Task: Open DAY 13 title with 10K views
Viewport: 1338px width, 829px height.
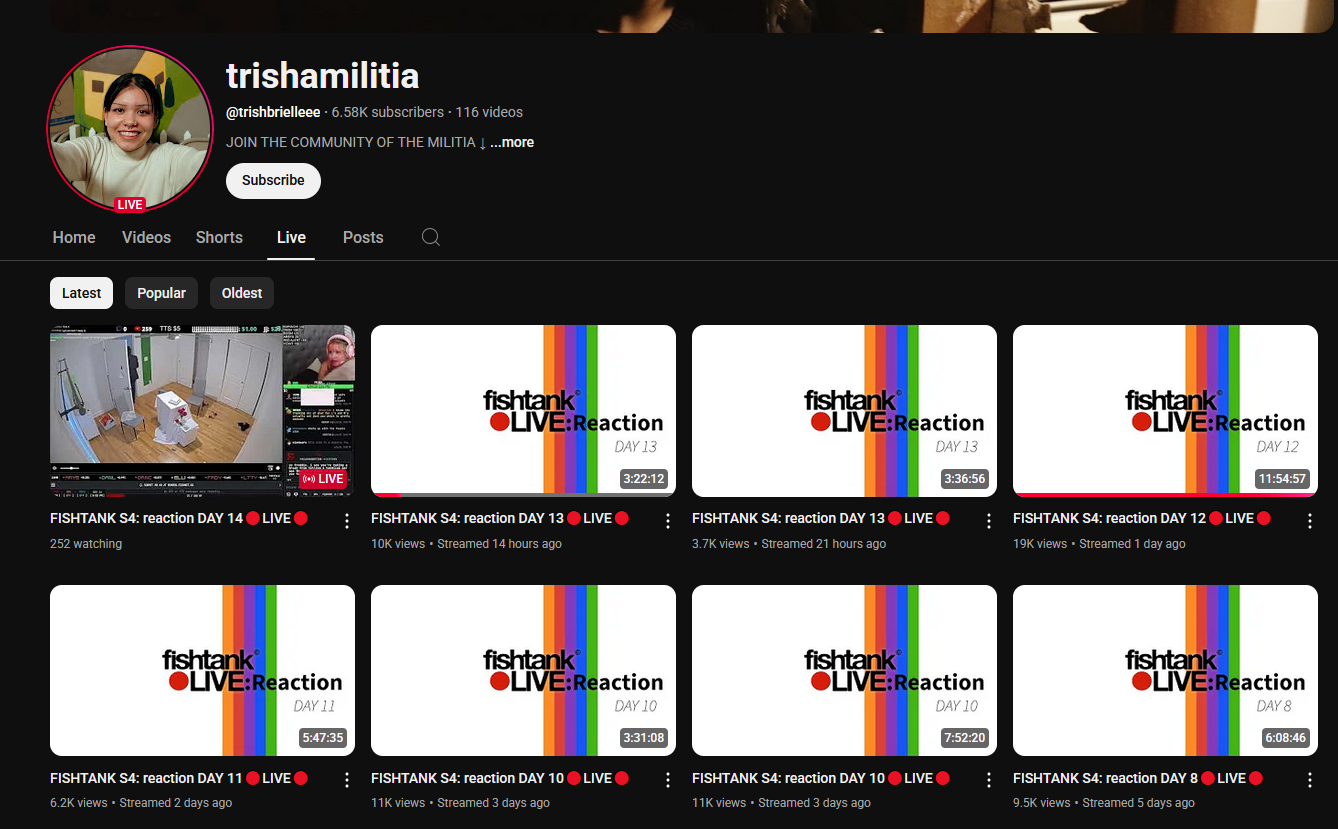Action: tap(500, 518)
